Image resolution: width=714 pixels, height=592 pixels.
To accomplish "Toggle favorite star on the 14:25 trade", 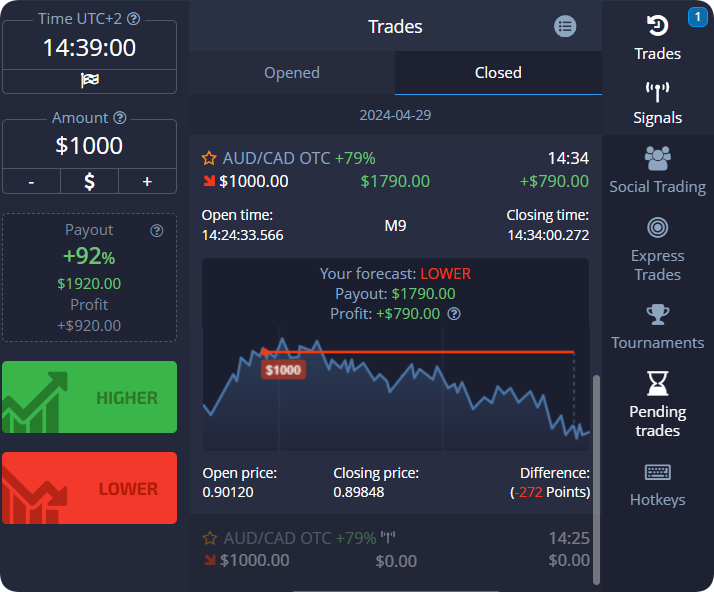I will (x=209, y=538).
